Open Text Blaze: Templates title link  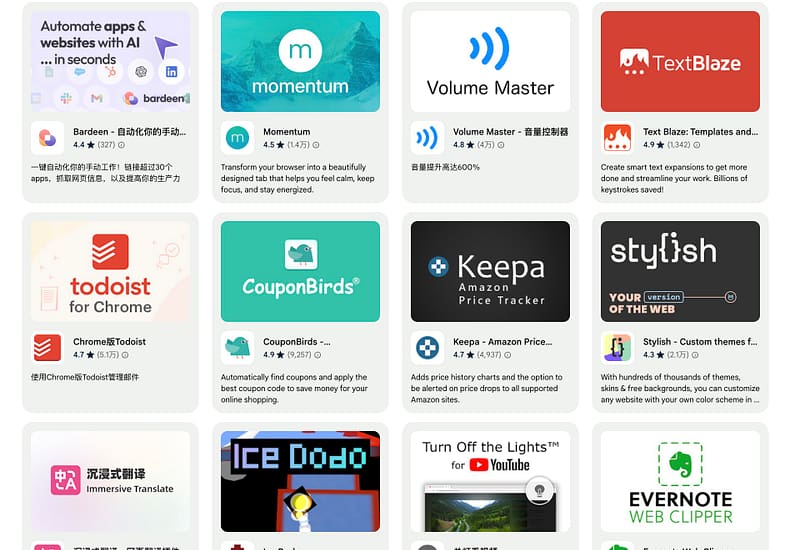pos(700,132)
